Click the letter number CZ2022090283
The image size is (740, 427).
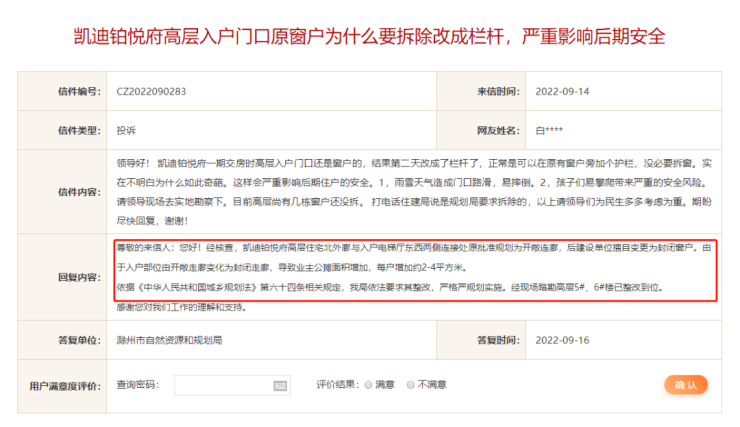tap(151, 92)
